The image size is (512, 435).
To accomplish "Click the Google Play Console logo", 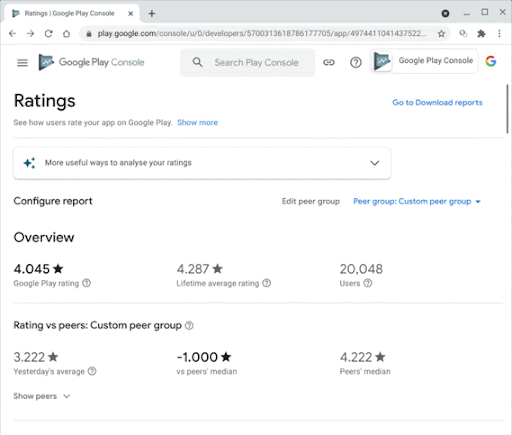I will pyautogui.click(x=91, y=62).
